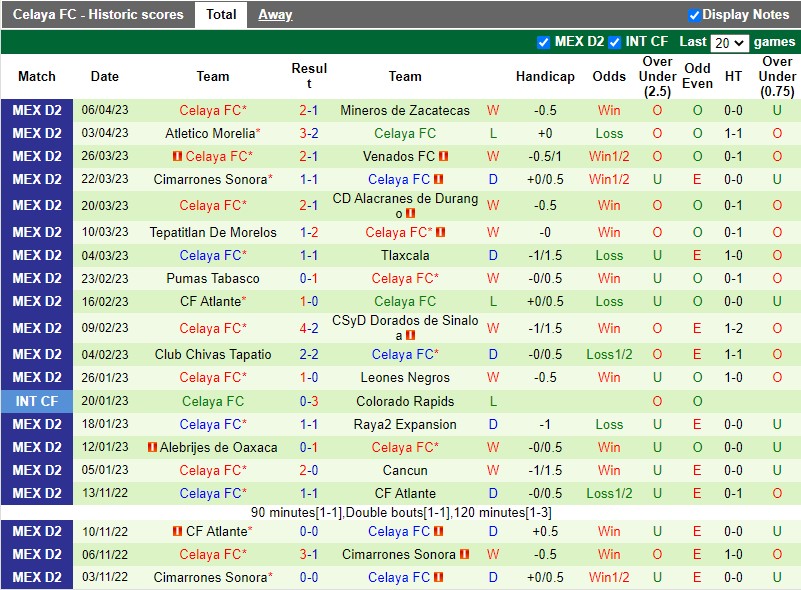Click the red card icon by CD Alacranes de Durango
Image resolution: width=801 pixels, height=590 pixels.
coord(410,214)
